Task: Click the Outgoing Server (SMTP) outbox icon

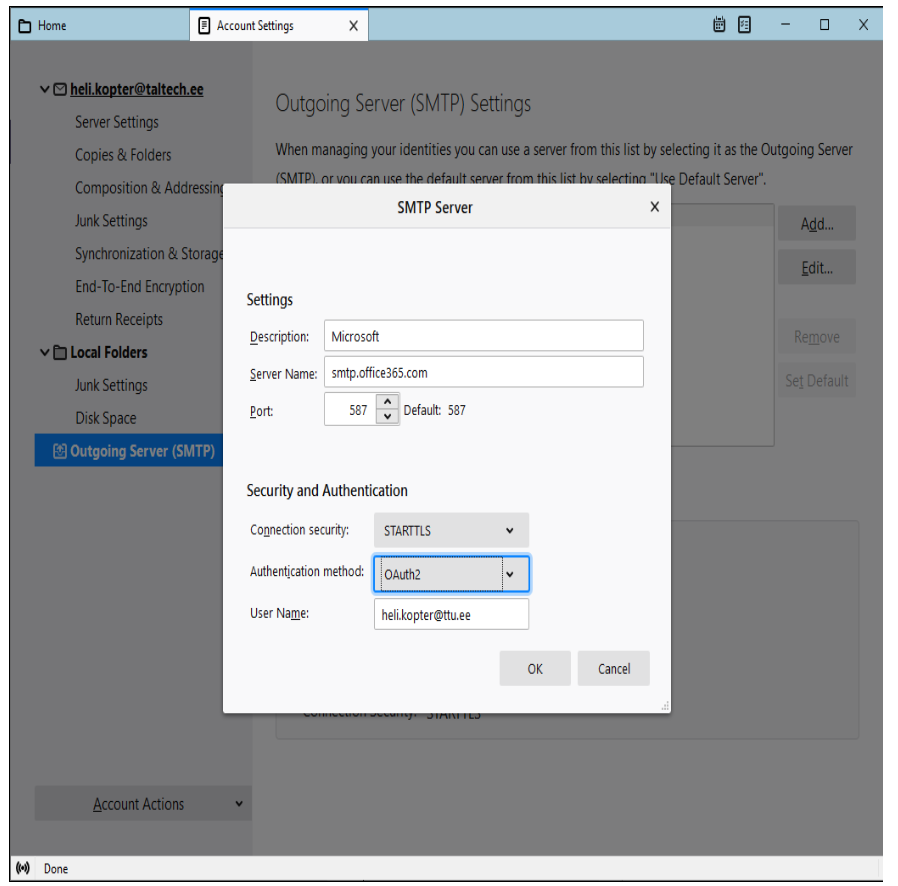Action: click(60, 451)
